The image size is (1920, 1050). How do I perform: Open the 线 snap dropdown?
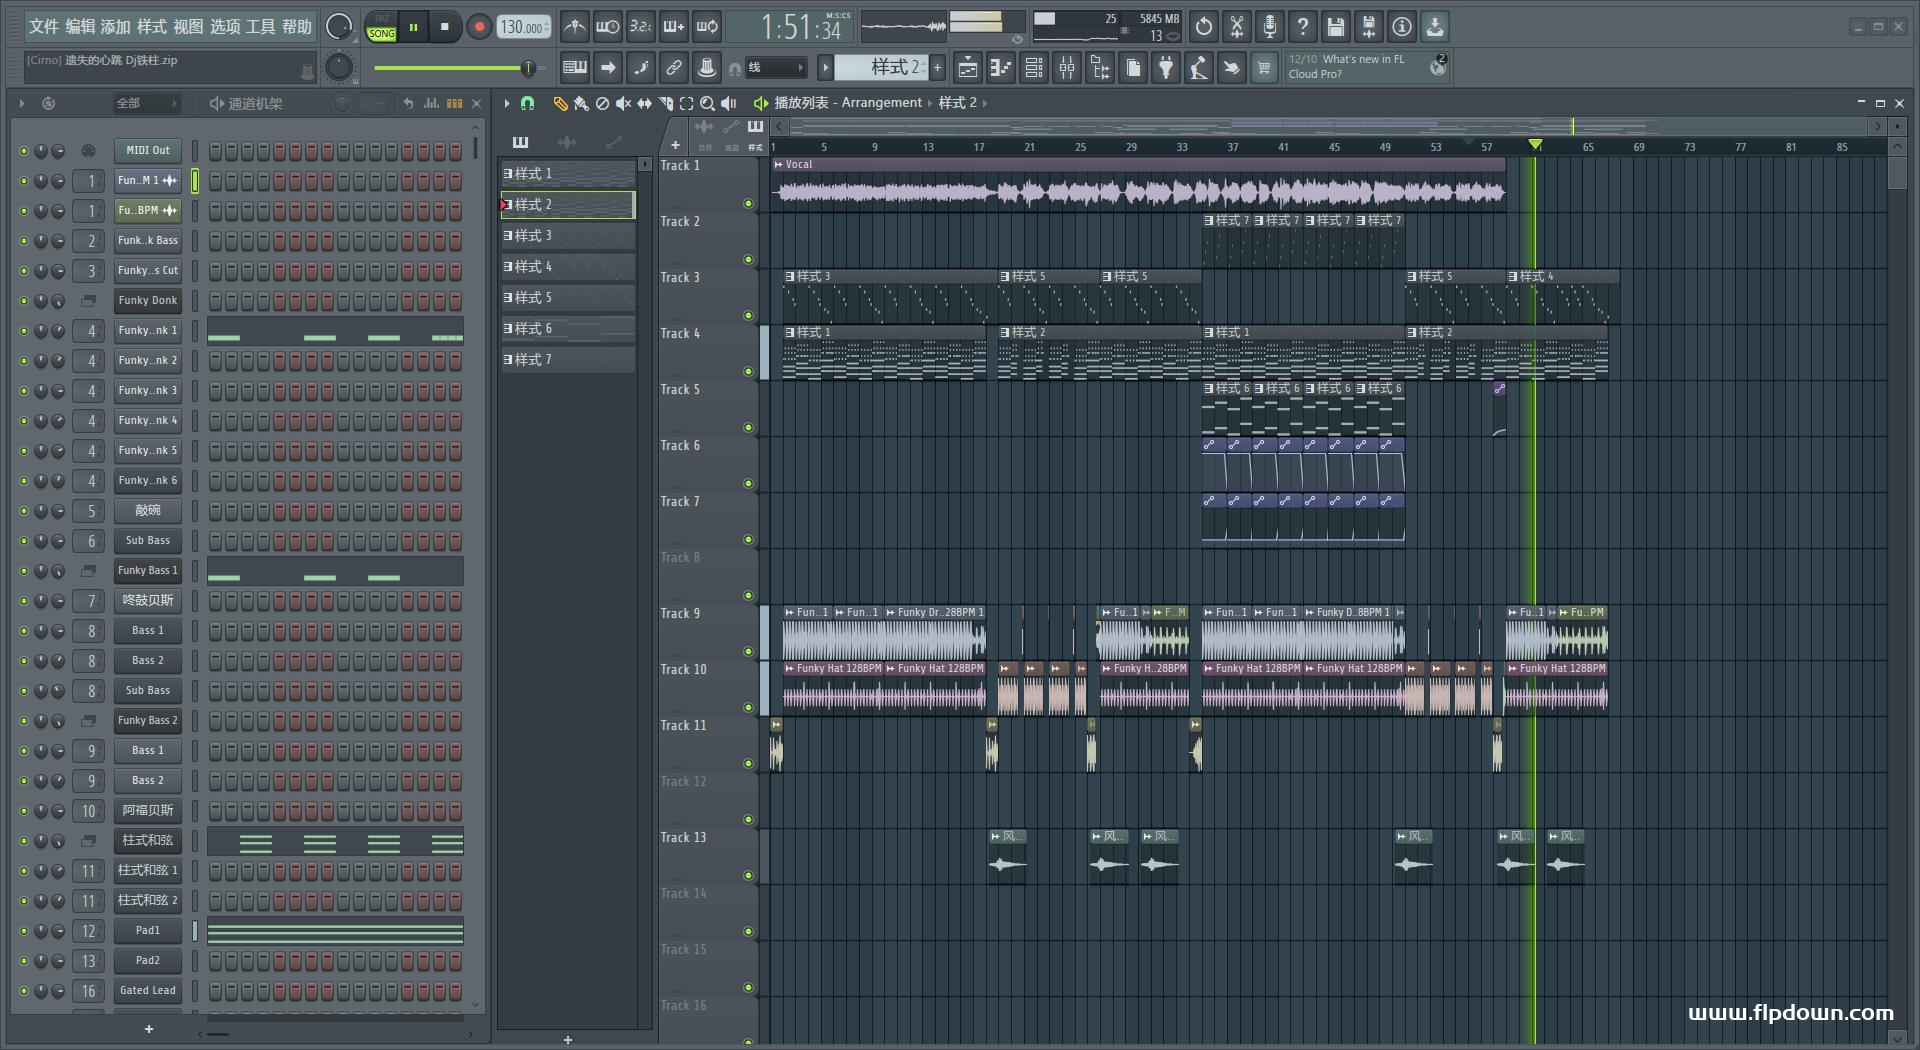click(776, 68)
